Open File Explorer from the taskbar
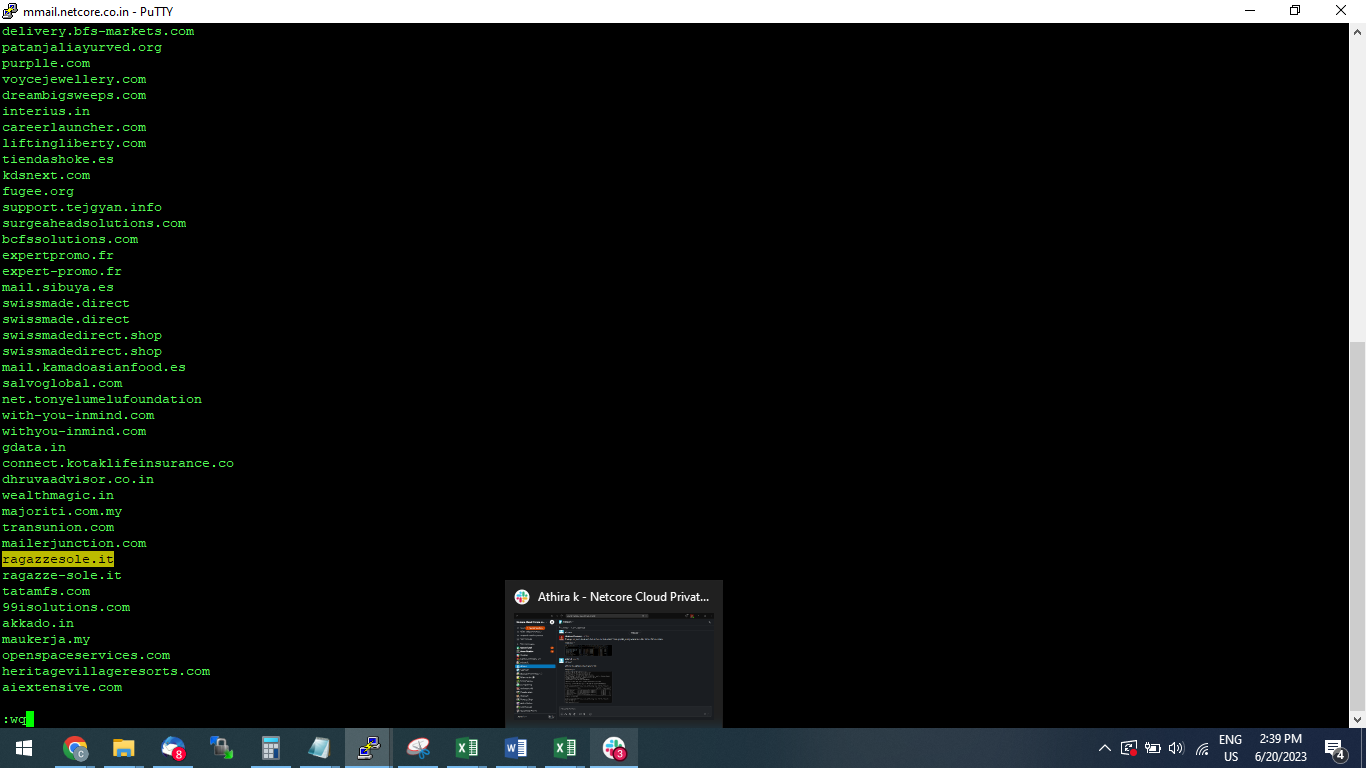Screen dimensions: 1366x768 click(x=123, y=748)
